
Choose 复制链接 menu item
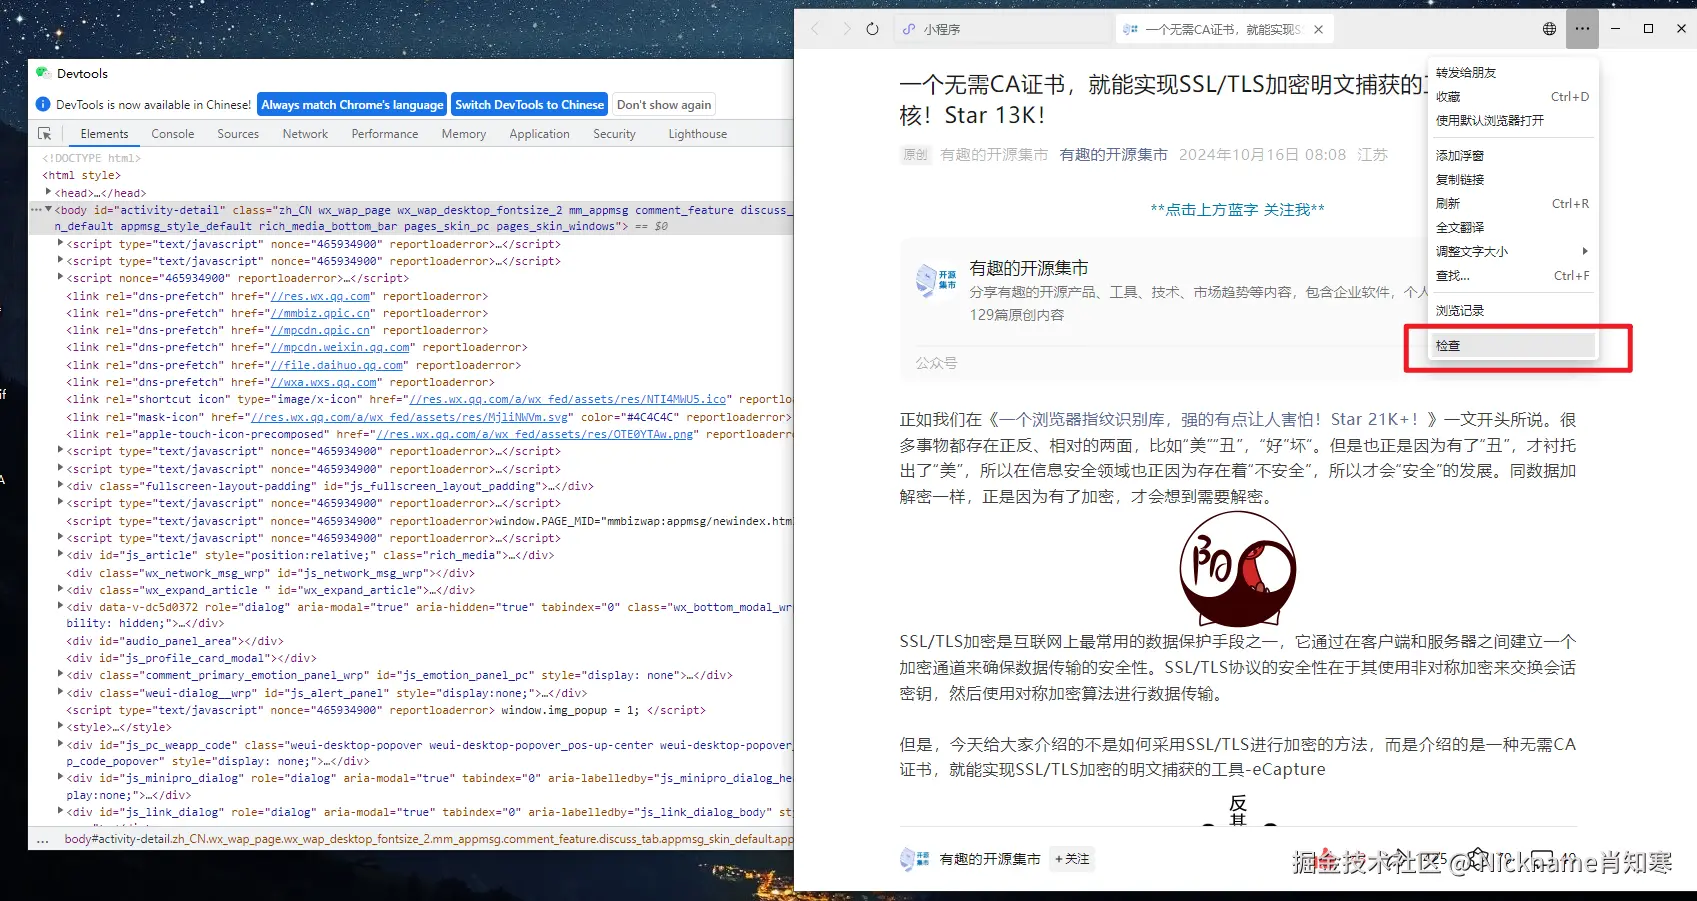1513,180
